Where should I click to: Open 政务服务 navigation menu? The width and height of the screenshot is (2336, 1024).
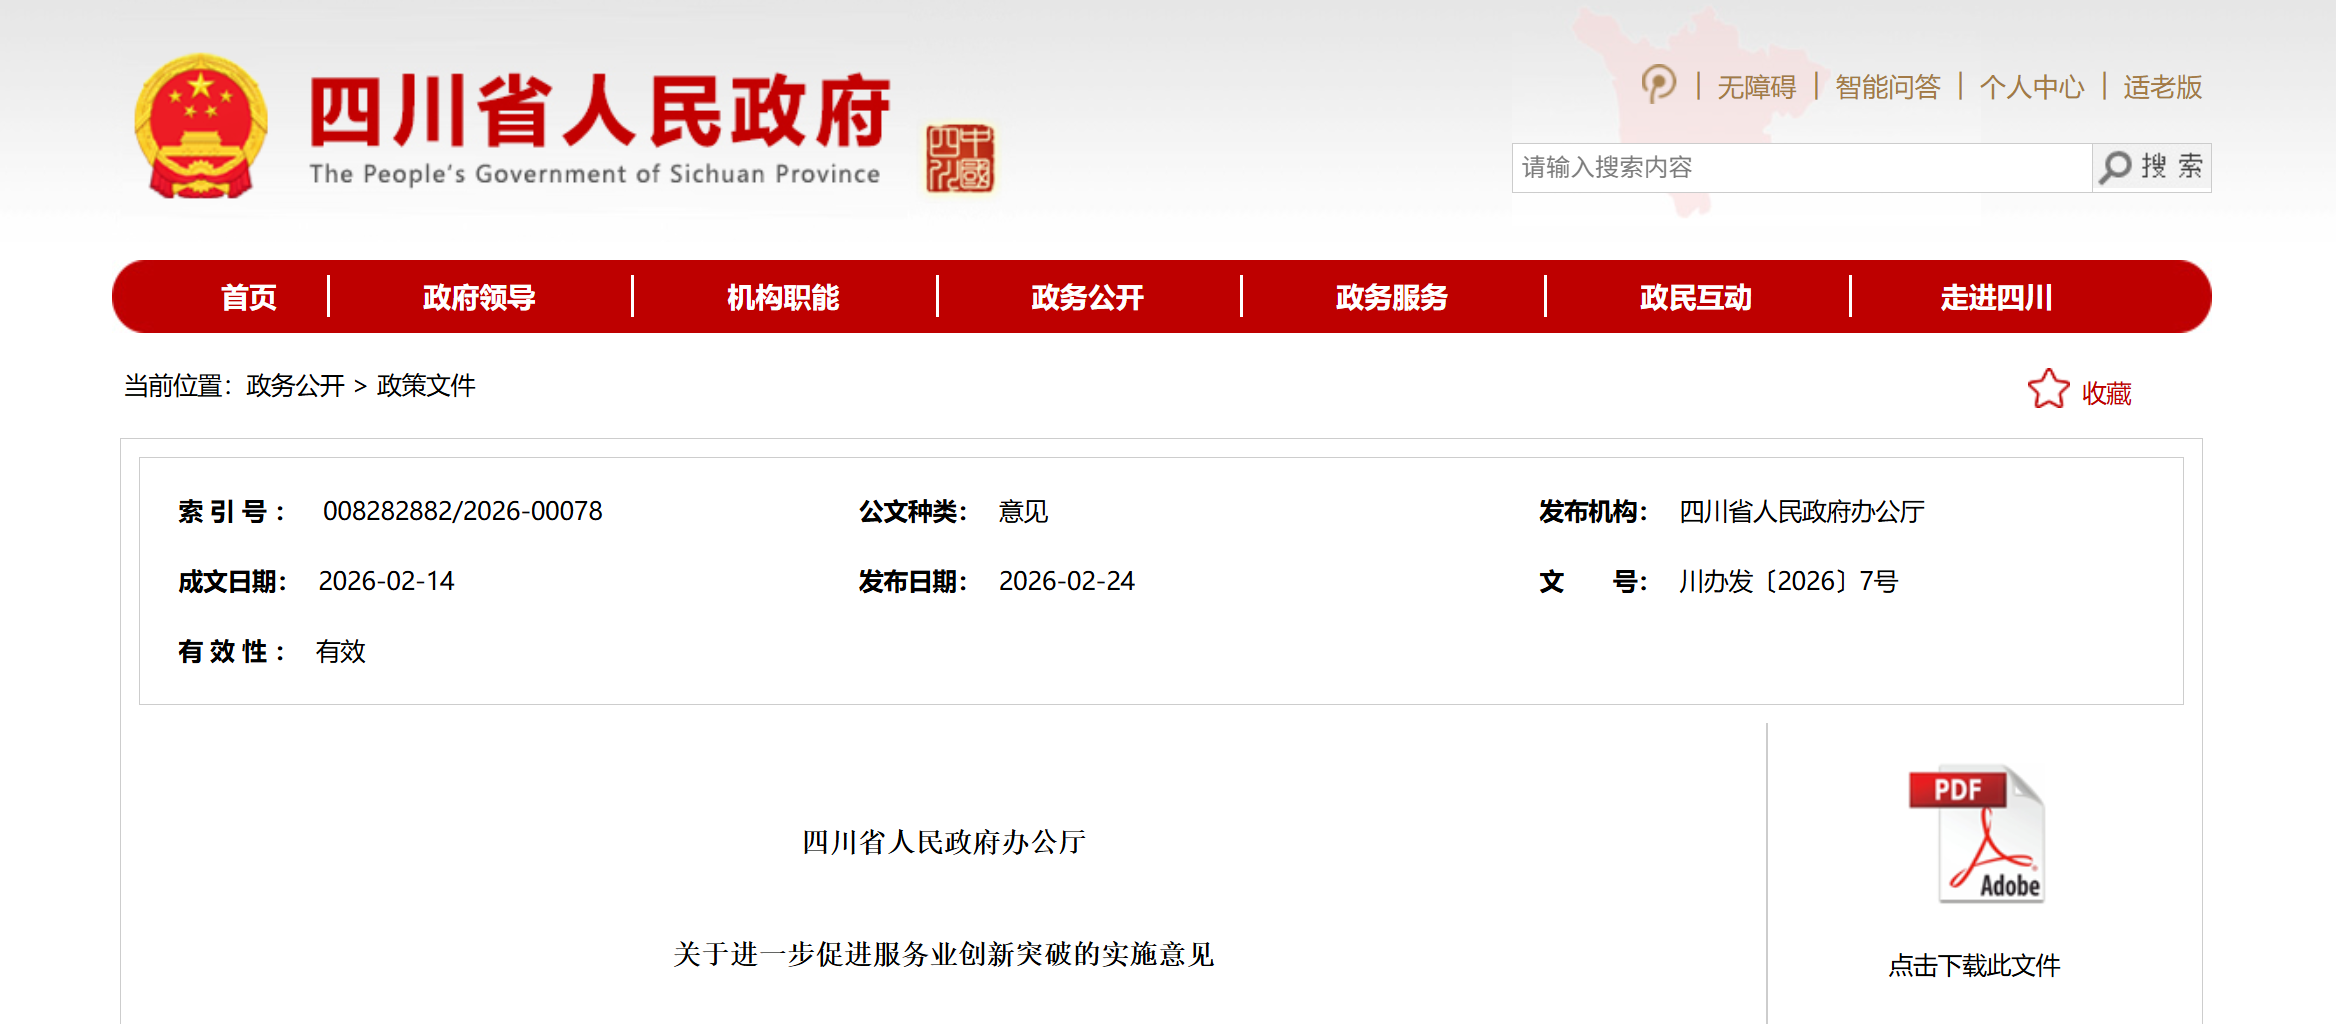pyautogui.click(x=1391, y=297)
